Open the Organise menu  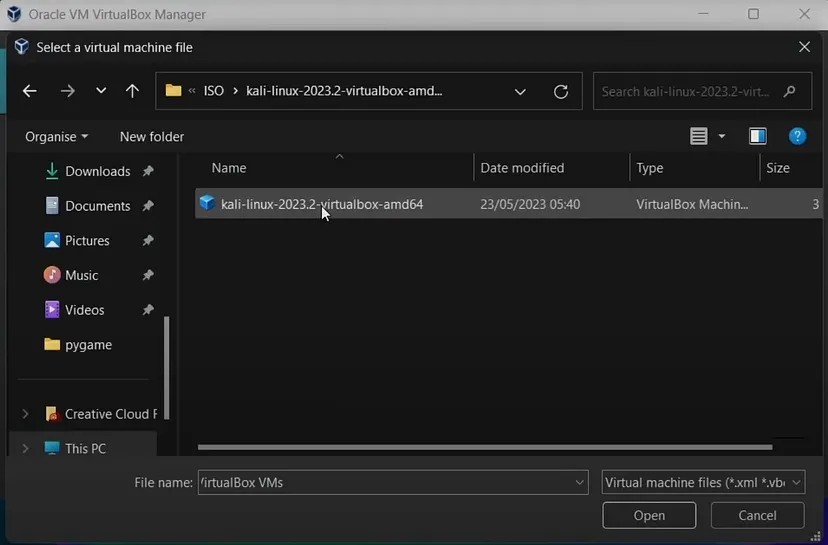(x=57, y=137)
